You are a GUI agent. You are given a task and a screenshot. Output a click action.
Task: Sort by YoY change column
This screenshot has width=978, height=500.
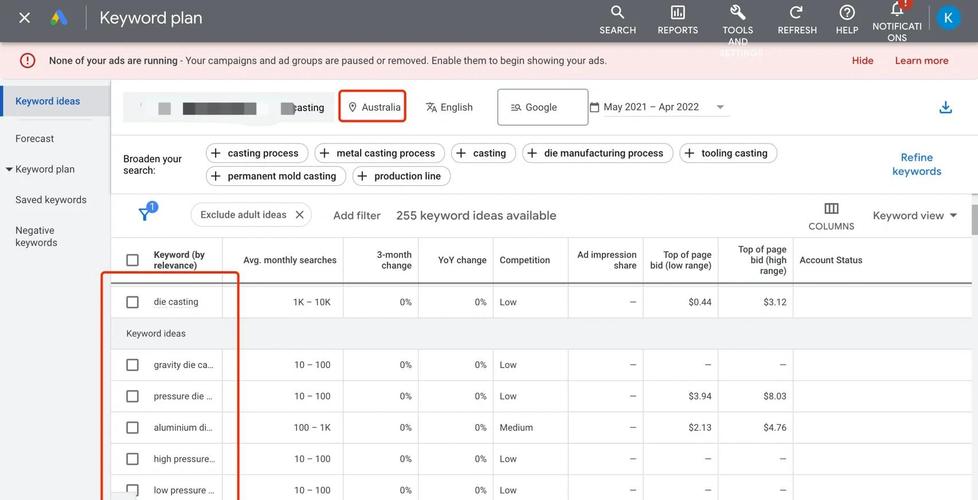click(462, 260)
